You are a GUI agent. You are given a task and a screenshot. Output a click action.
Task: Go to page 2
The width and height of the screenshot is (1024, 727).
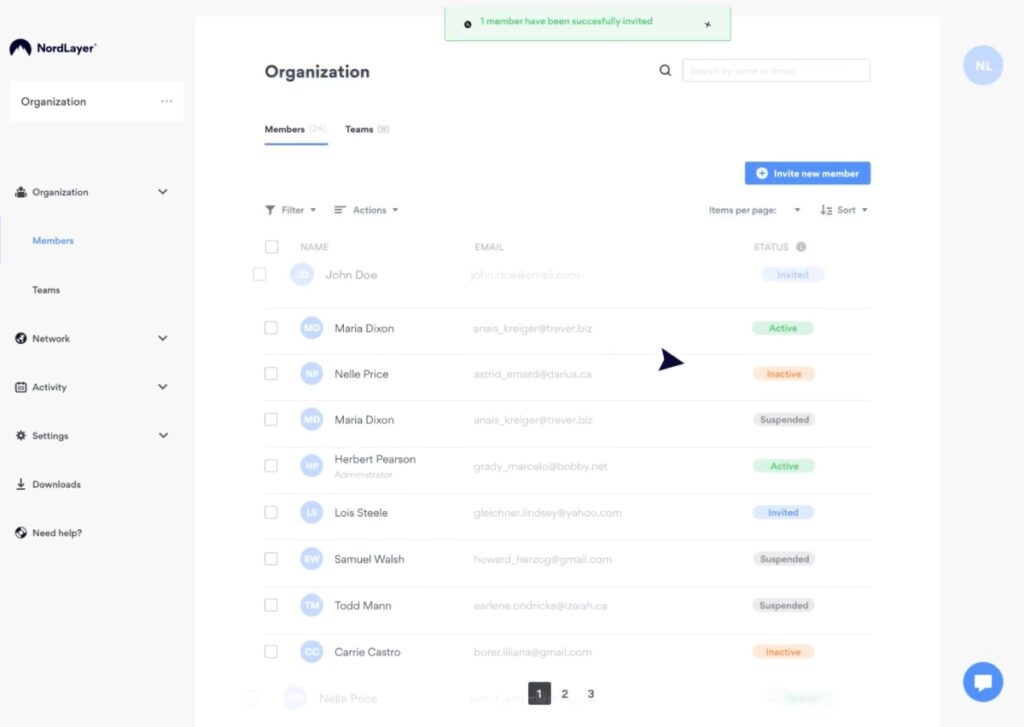pyautogui.click(x=565, y=694)
